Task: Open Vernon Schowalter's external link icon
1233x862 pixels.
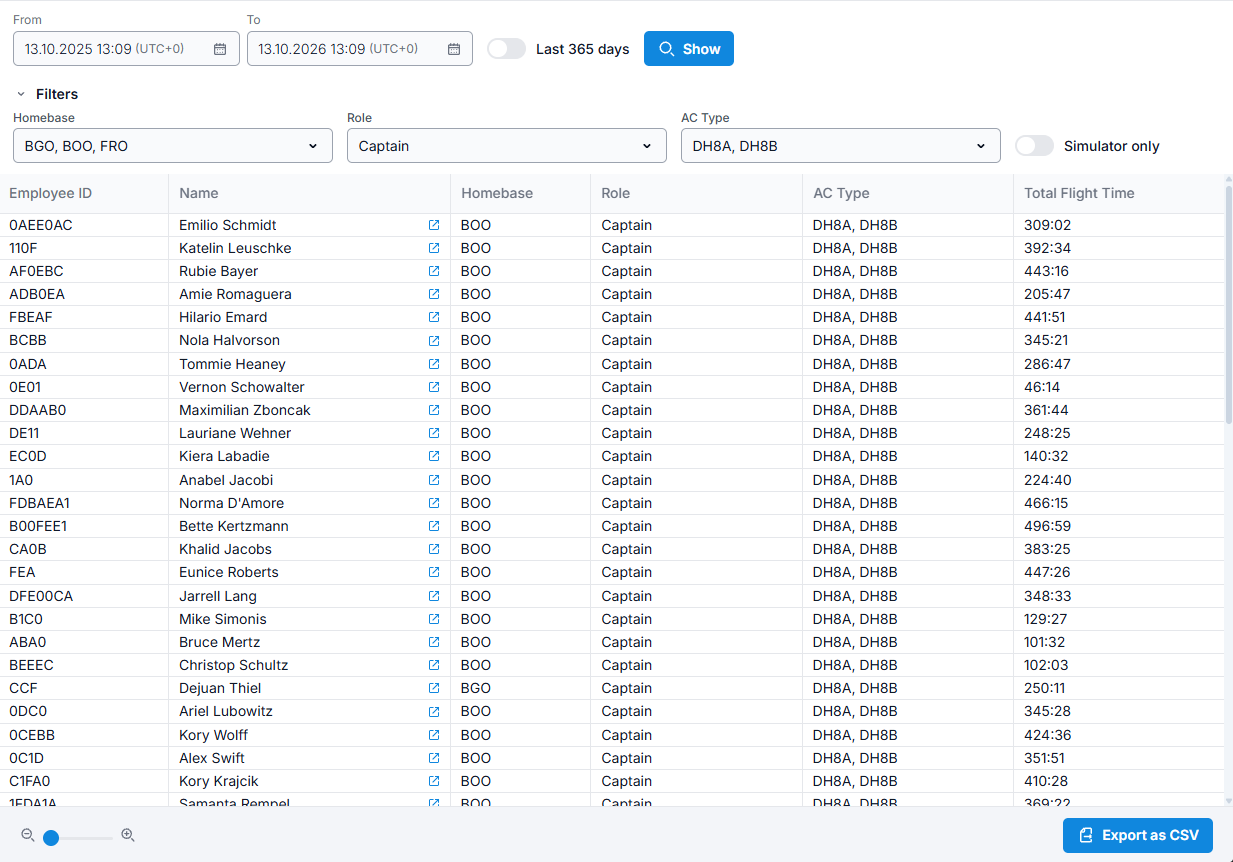Action: pos(434,387)
